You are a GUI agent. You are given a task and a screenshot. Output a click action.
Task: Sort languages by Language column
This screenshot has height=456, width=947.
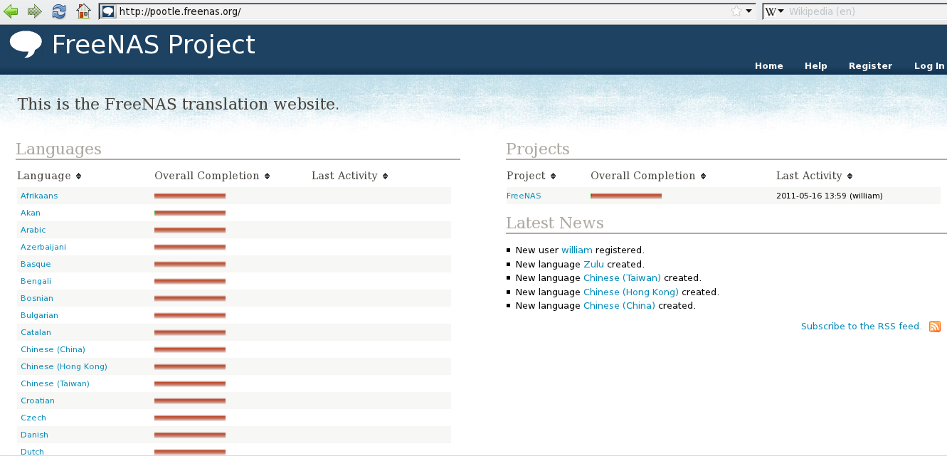49,176
